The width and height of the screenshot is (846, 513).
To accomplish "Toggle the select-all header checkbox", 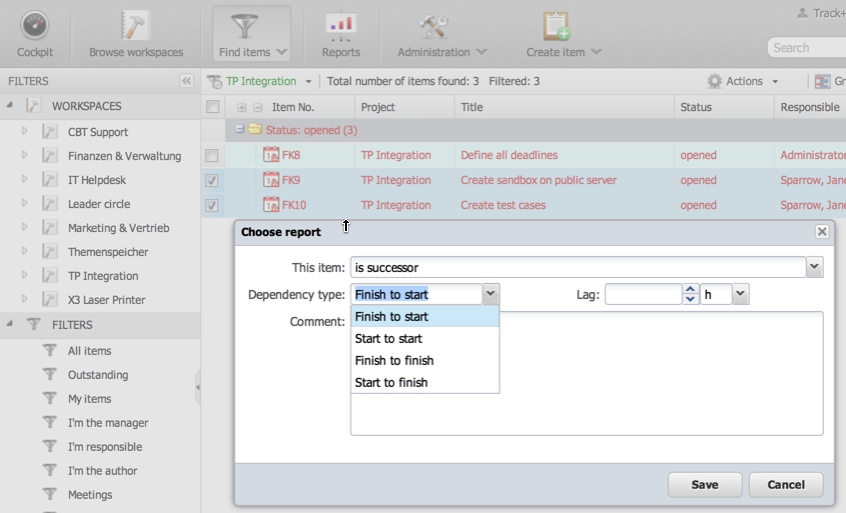I will [212, 107].
